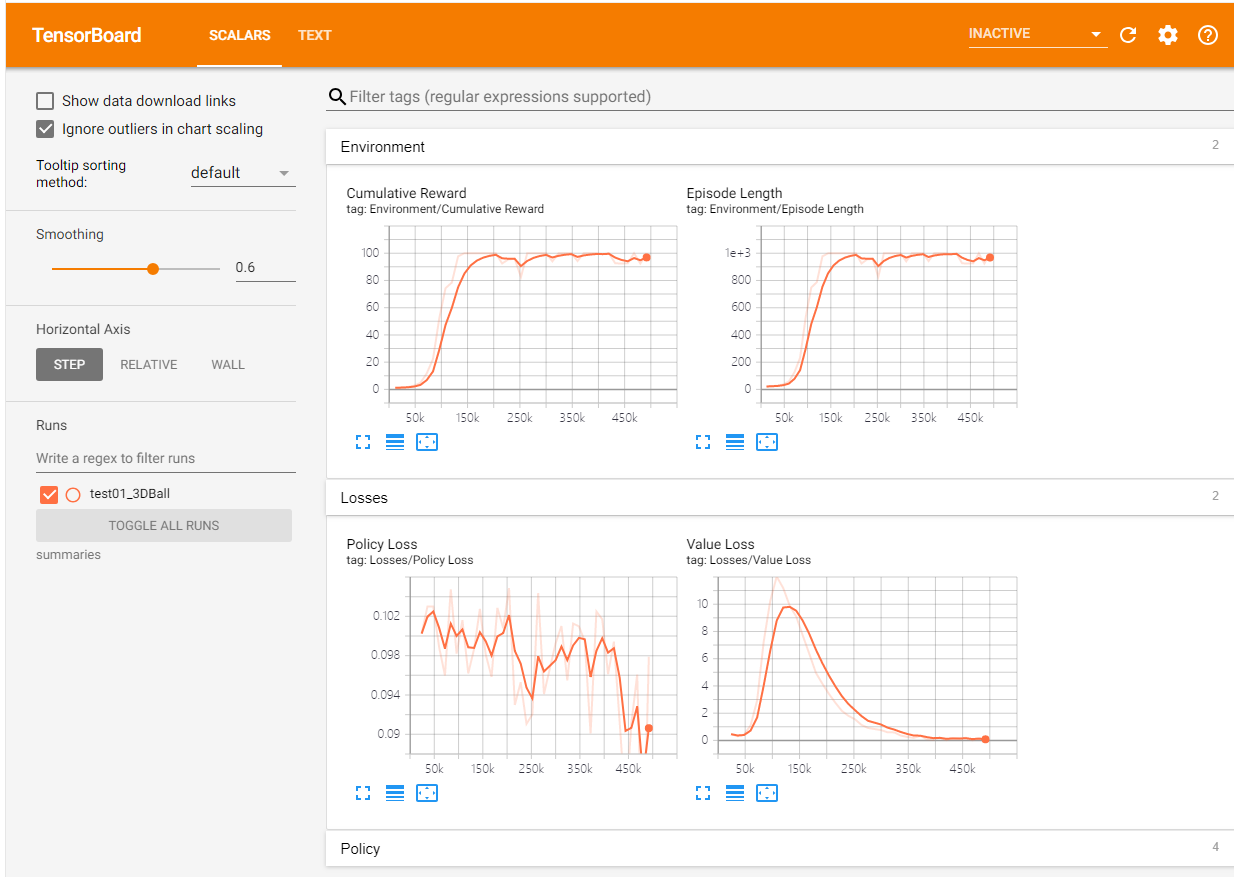
Task: Set horizontal axis to RELATIVE
Action: (149, 365)
